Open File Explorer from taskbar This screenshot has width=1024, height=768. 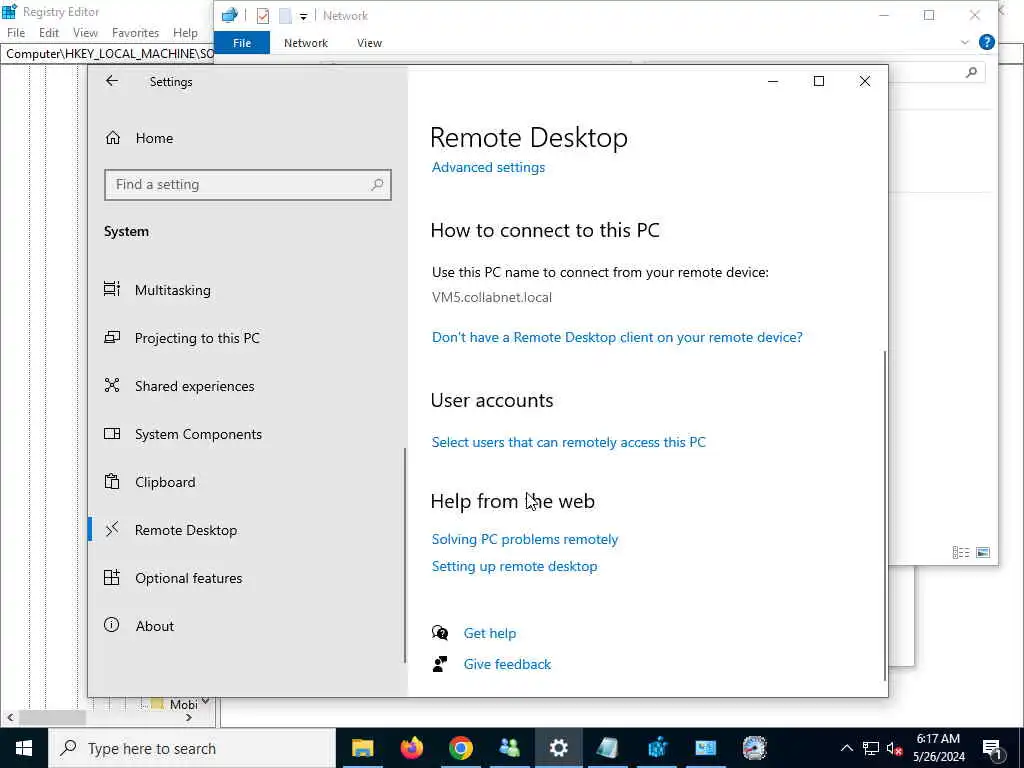coord(362,748)
